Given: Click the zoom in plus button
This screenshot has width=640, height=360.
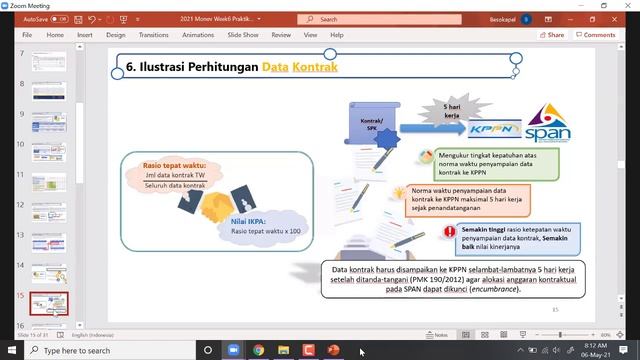Looking at the screenshot, I should pos(593,335).
